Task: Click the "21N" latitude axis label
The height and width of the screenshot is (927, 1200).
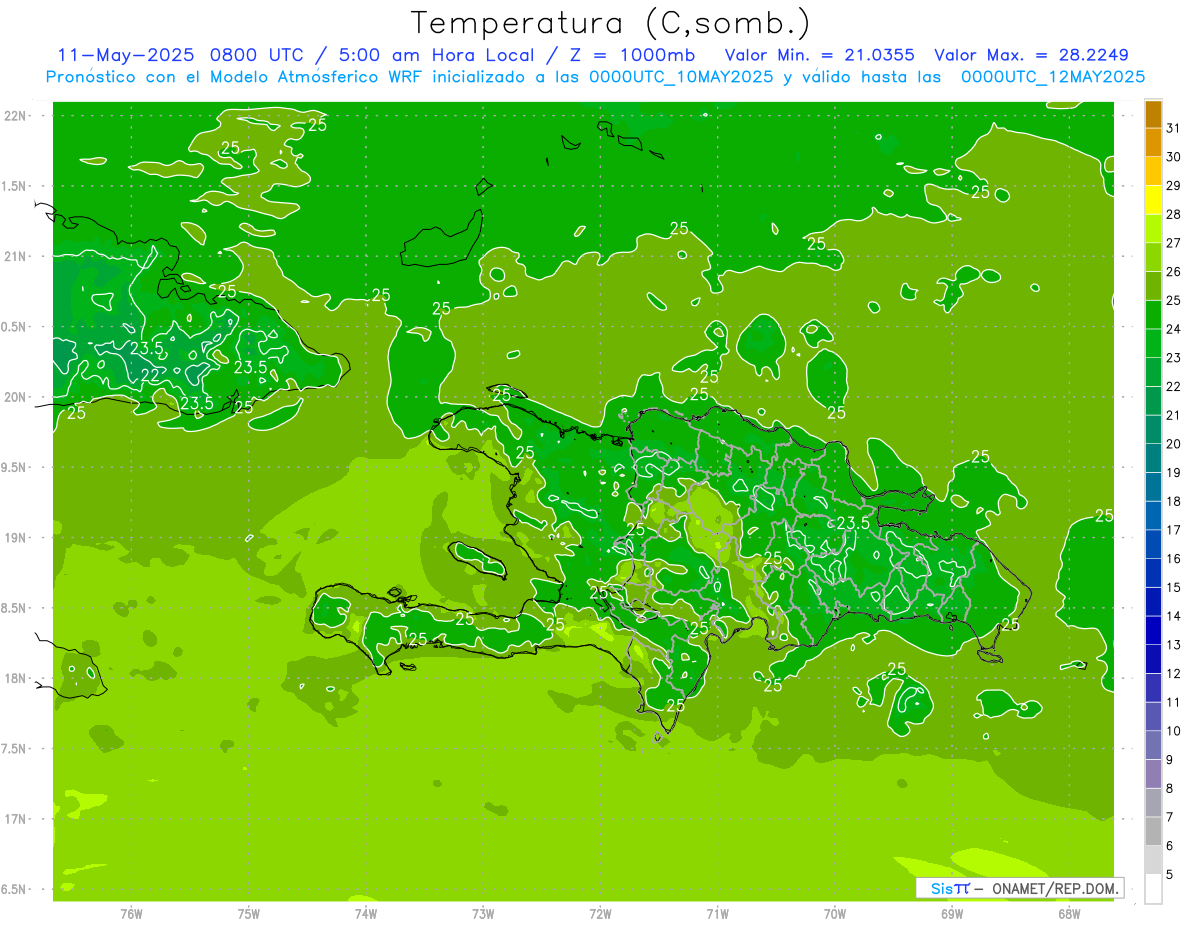Action: [14, 257]
